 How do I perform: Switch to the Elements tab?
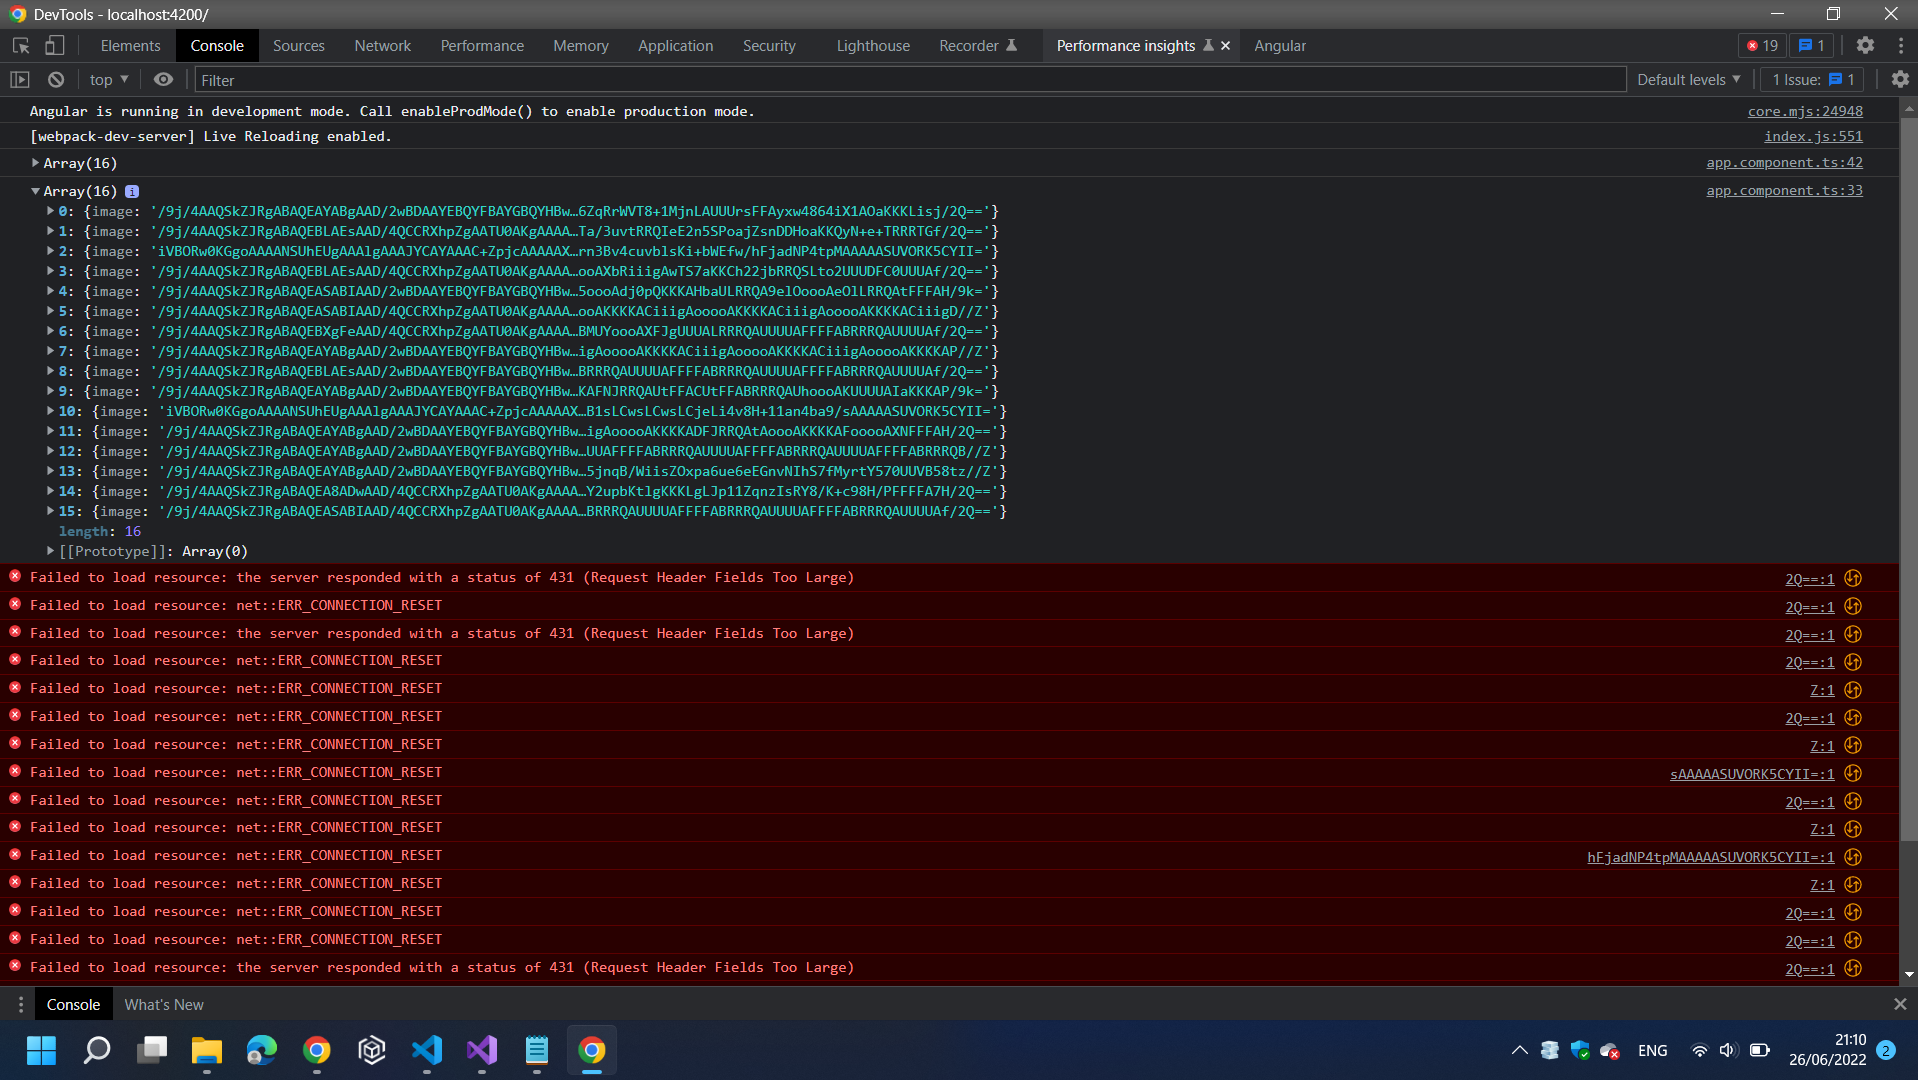point(130,46)
